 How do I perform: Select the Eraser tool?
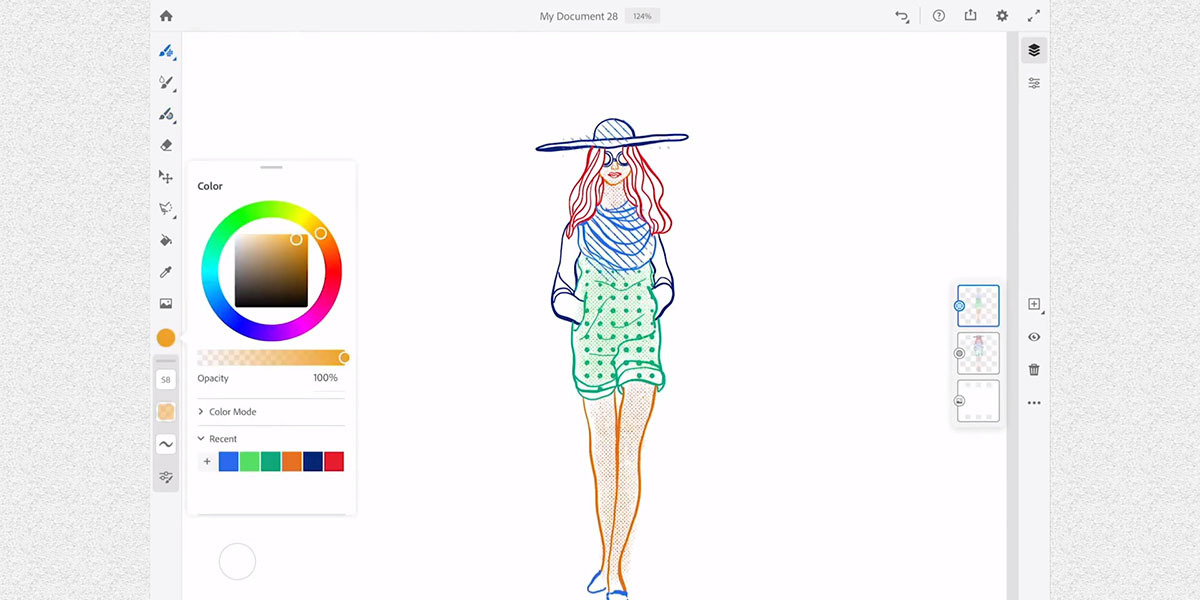tap(166, 145)
